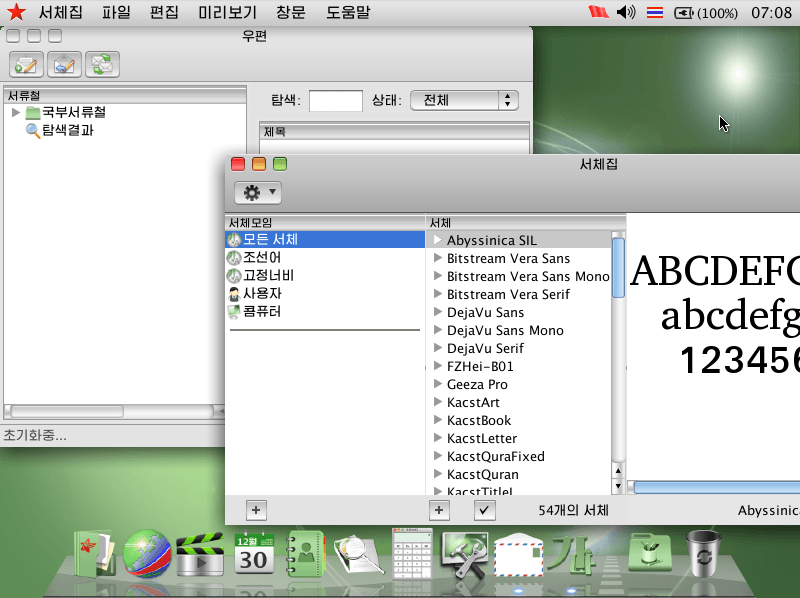Viewport: 800px width, 598px height.
Task: Click the volume icon in menu bar
Action: (x=626, y=12)
